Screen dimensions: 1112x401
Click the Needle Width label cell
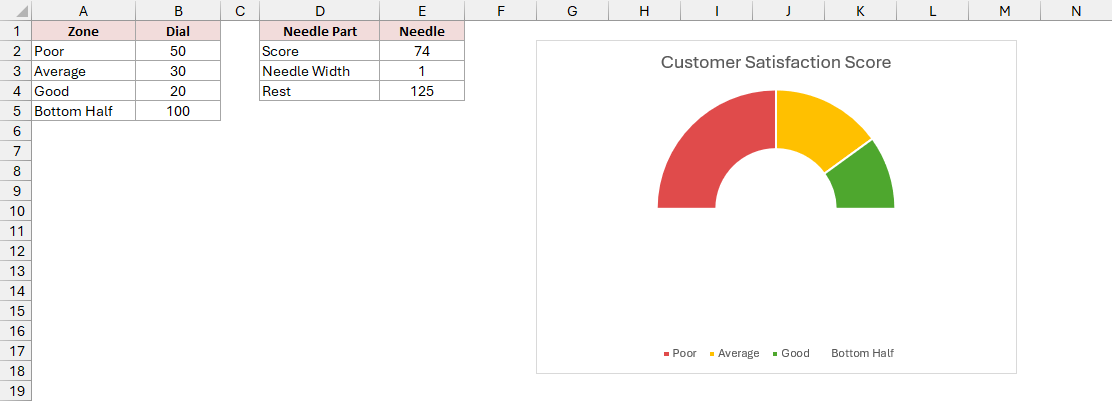coord(319,71)
